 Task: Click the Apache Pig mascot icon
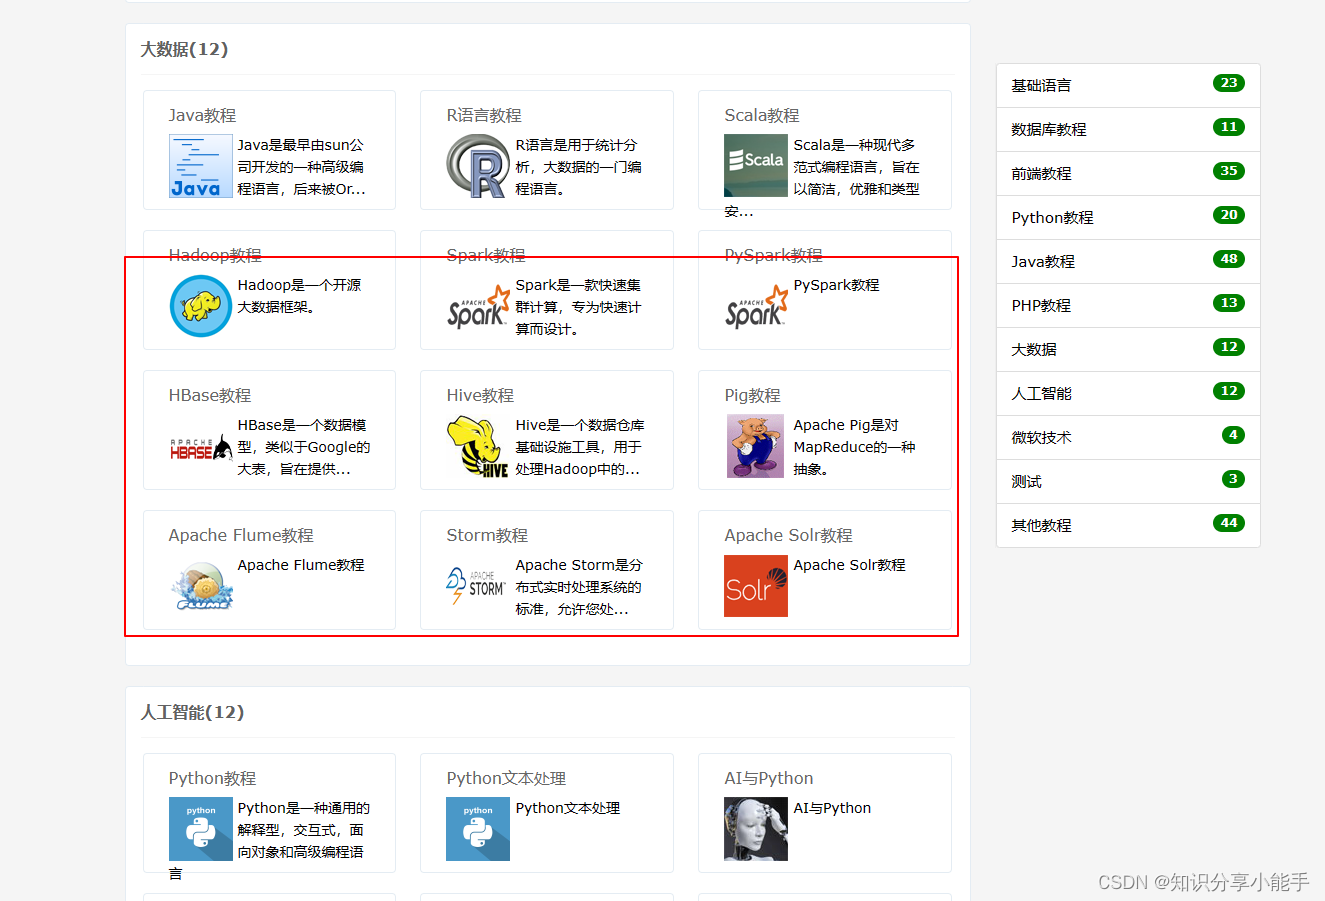point(756,446)
